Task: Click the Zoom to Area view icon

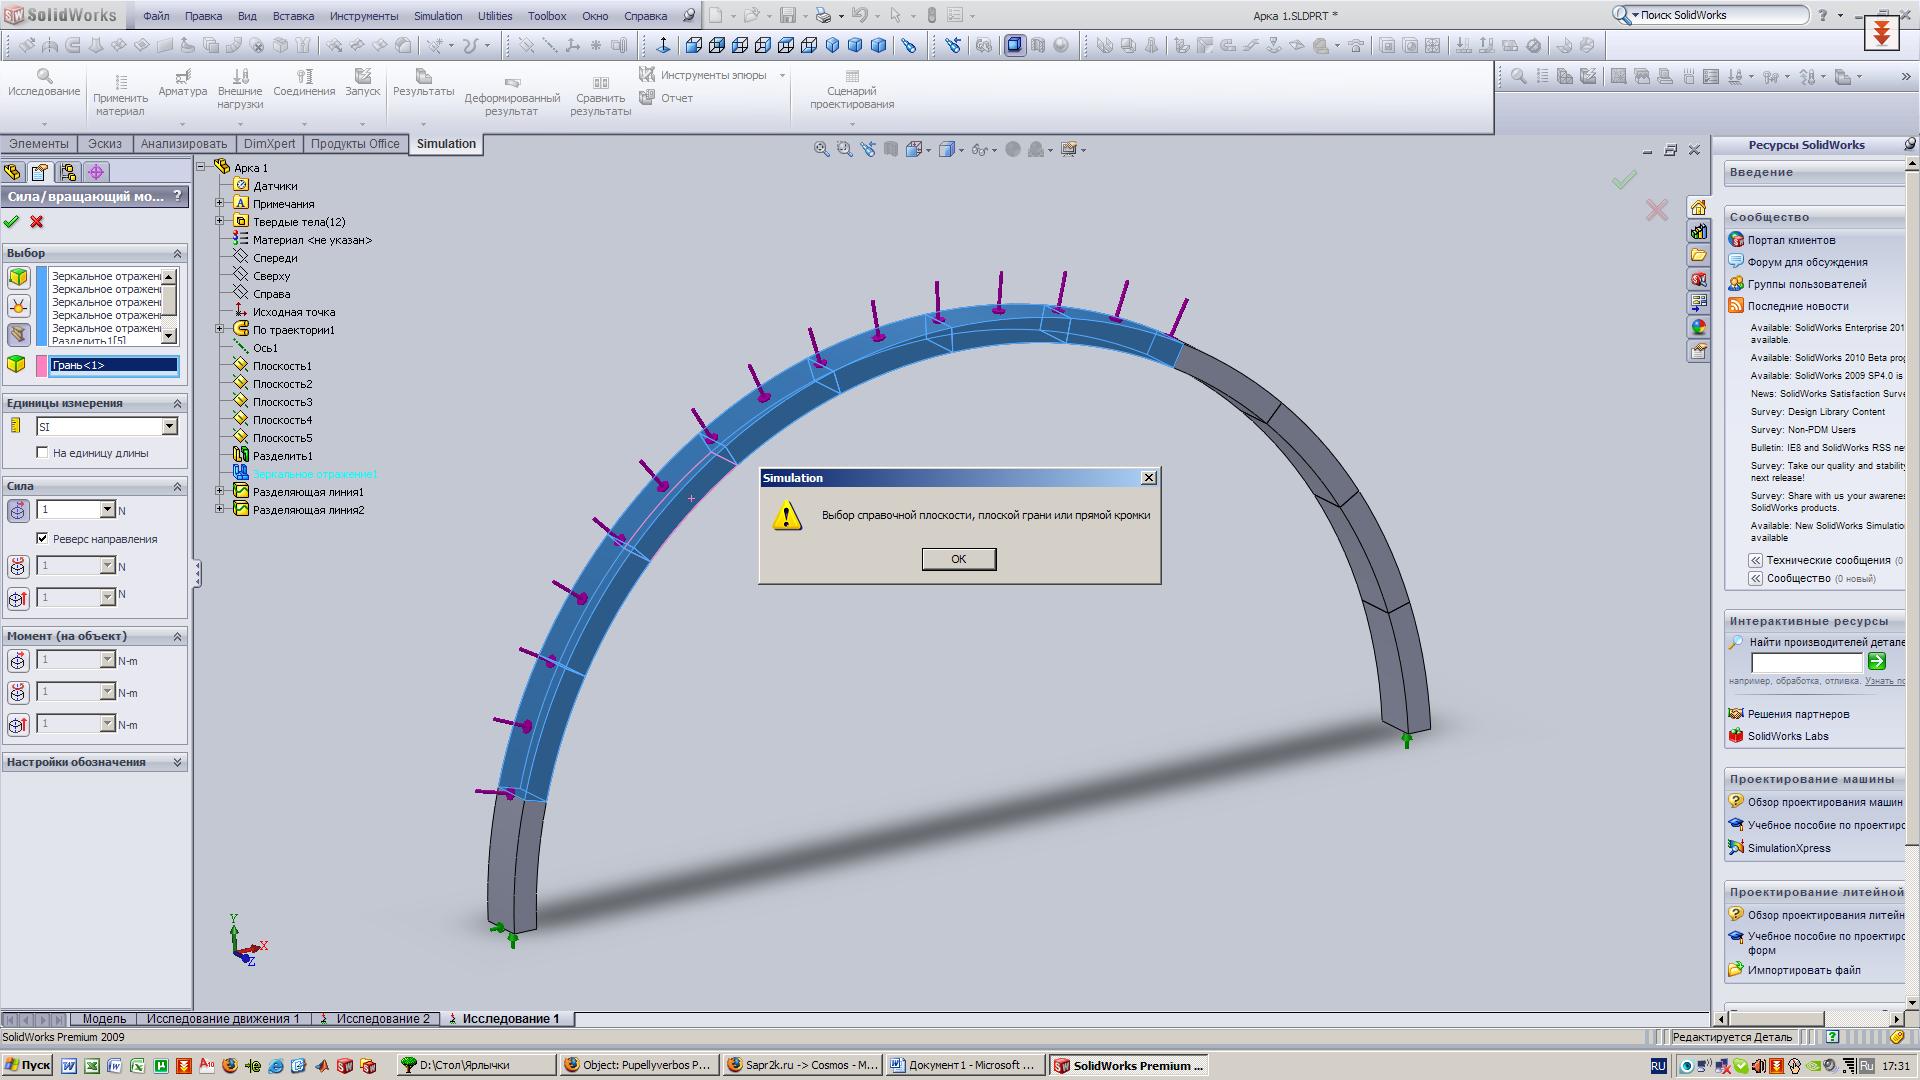Action: pos(844,149)
